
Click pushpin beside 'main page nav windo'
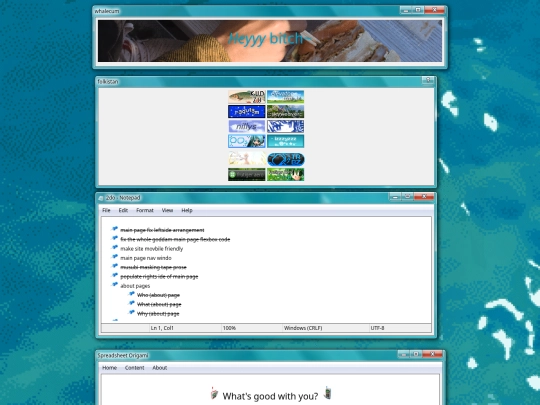coord(115,257)
